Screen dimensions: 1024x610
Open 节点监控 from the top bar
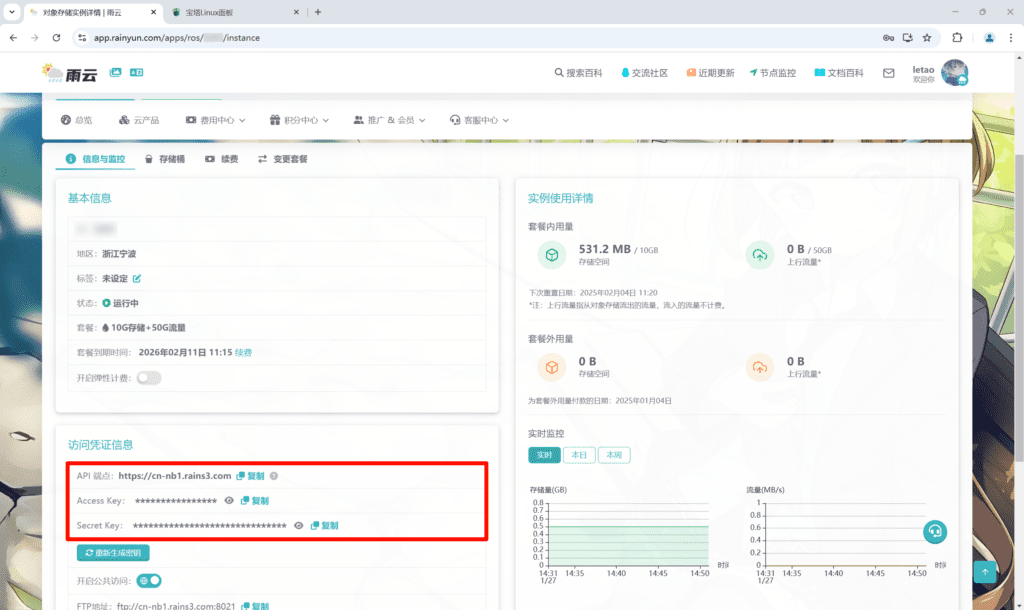pos(772,73)
